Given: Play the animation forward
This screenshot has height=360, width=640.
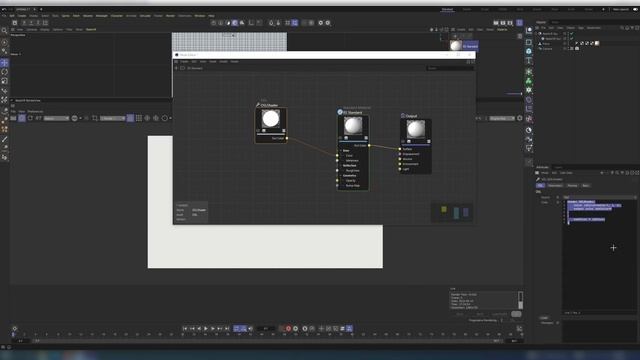Looking at the screenshot, I should coord(206,329).
